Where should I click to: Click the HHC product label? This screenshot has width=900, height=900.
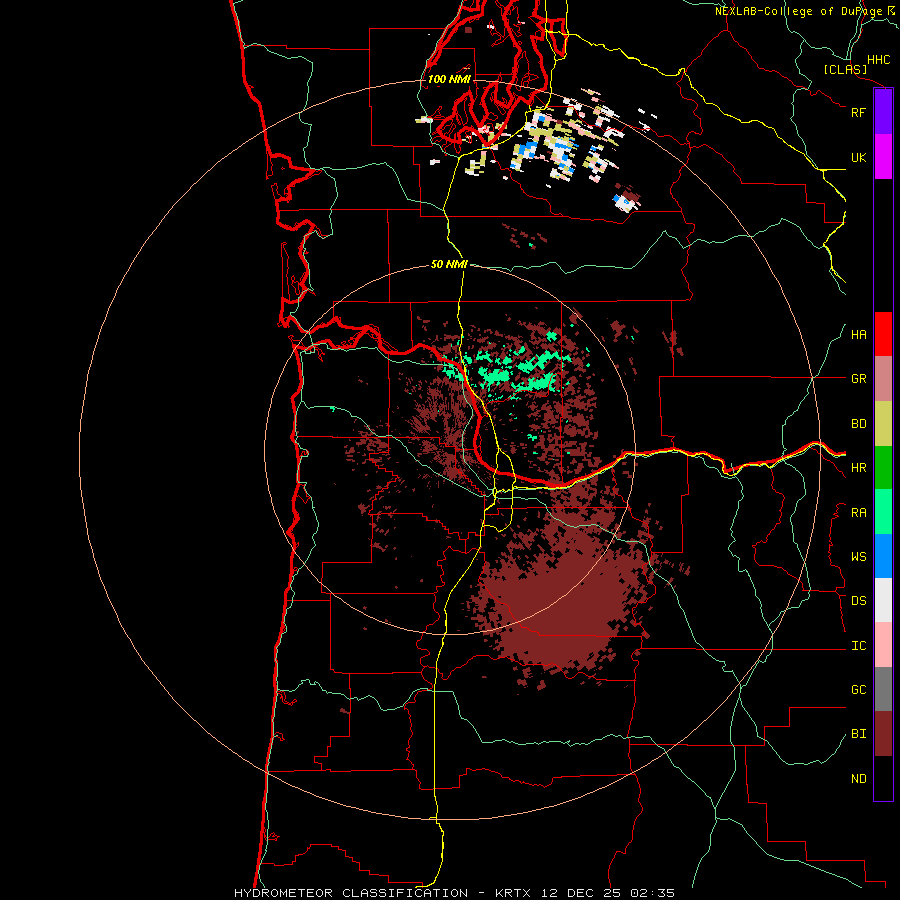[878, 60]
